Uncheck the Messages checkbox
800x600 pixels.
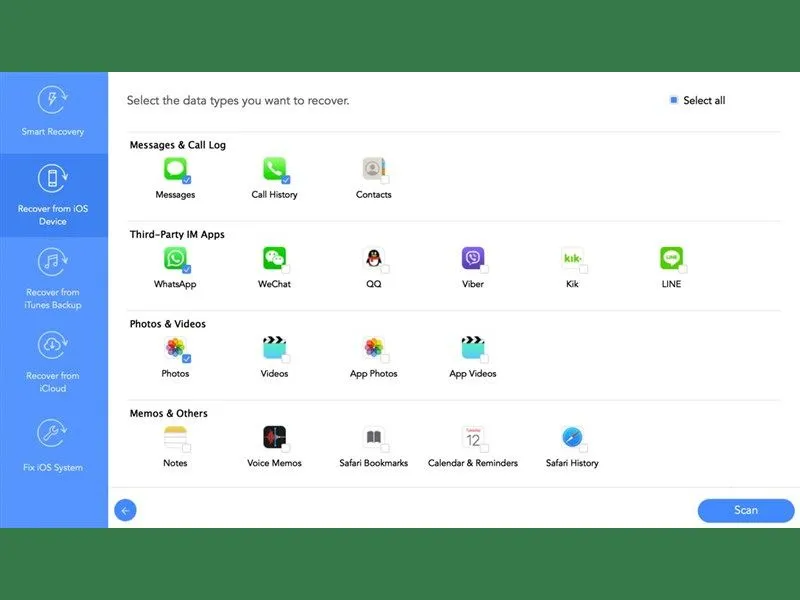point(187,180)
